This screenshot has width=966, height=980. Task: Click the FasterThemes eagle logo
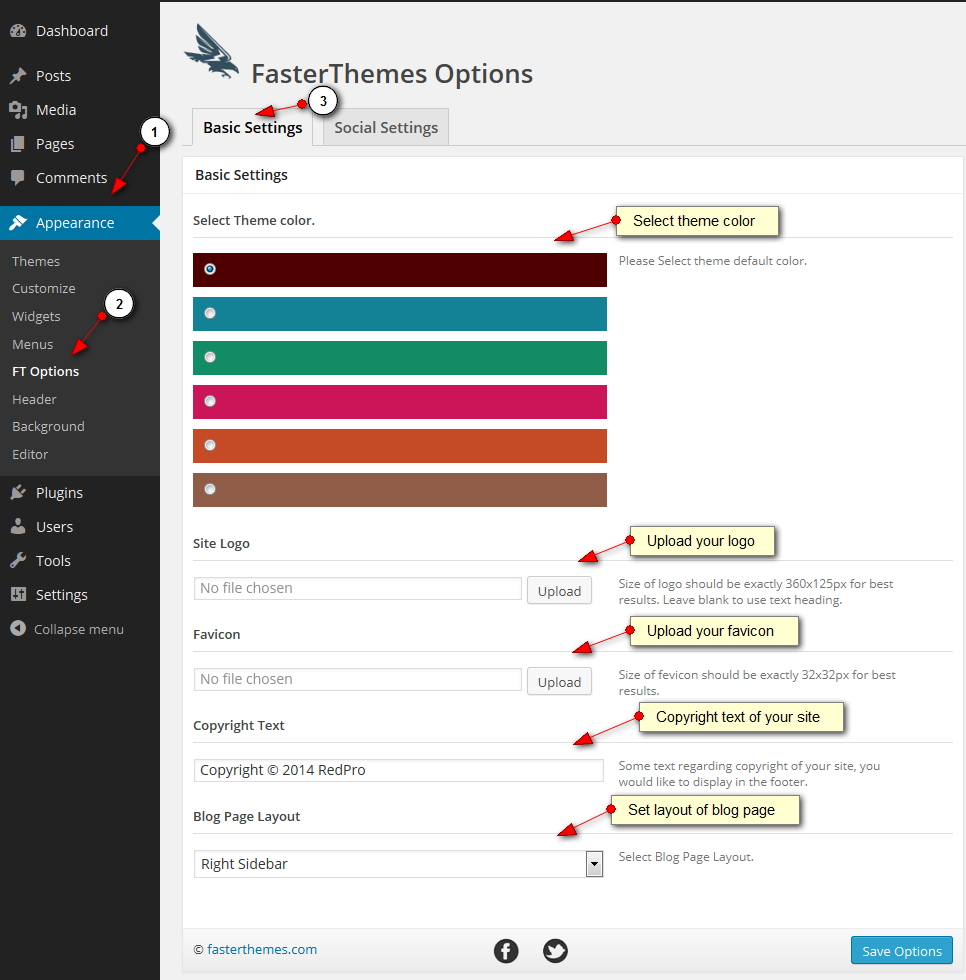212,52
